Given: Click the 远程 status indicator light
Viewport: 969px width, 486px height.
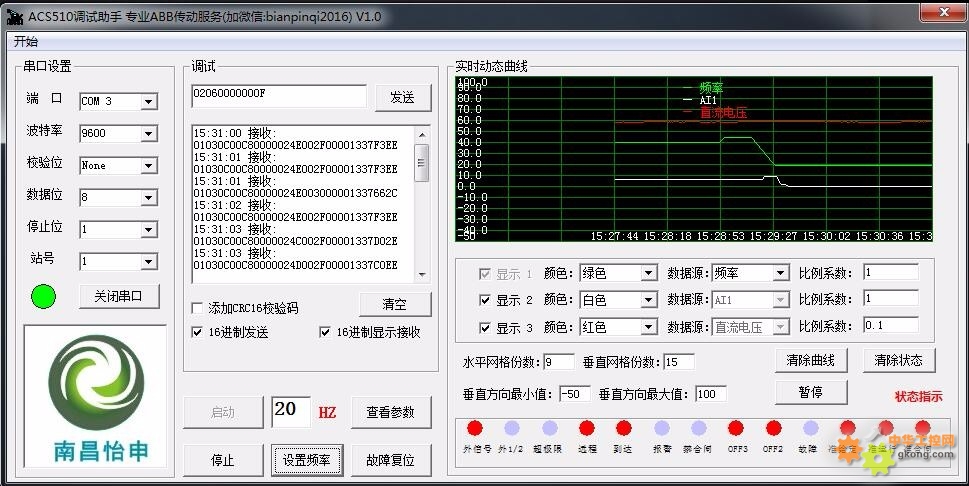Looking at the screenshot, I should 587,428.
